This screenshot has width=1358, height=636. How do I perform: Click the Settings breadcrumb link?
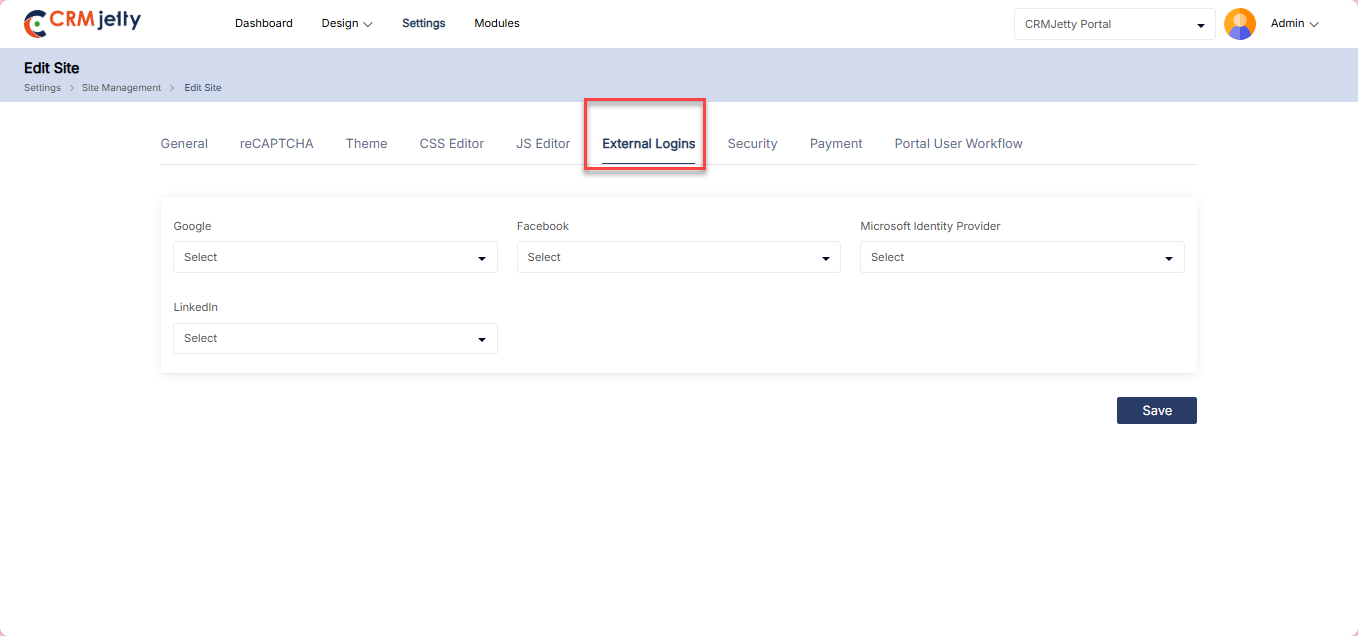pyautogui.click(x=42, y=88)
